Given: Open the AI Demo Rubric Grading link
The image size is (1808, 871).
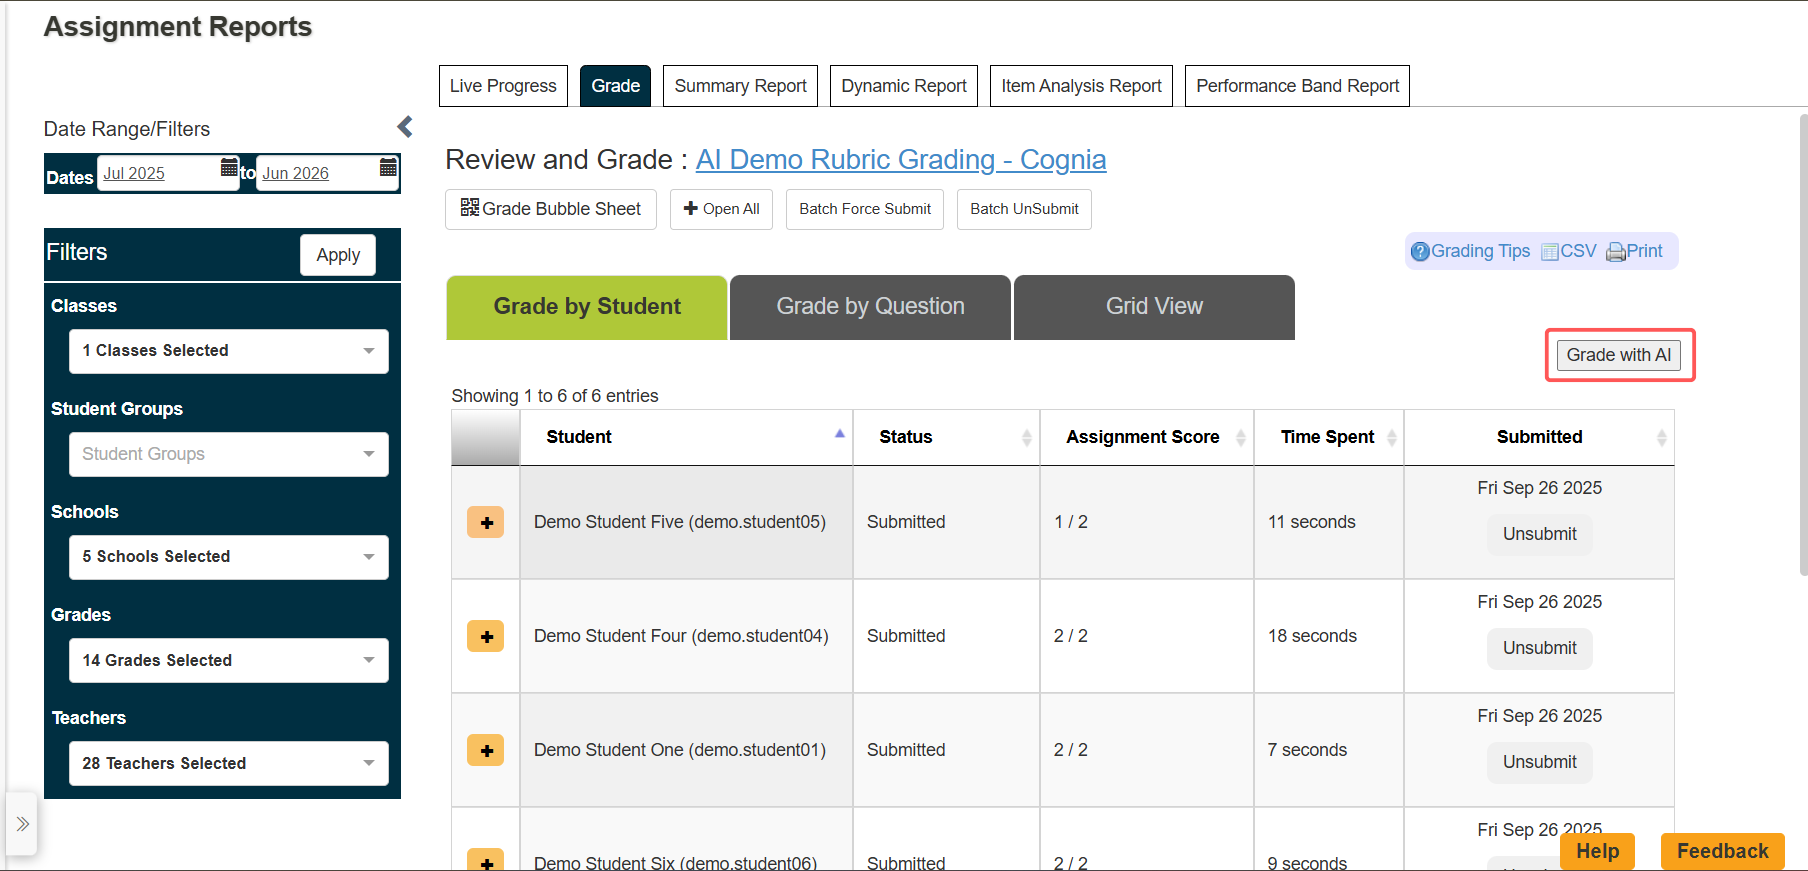Looking at the screenshot, I should (901, 160).
